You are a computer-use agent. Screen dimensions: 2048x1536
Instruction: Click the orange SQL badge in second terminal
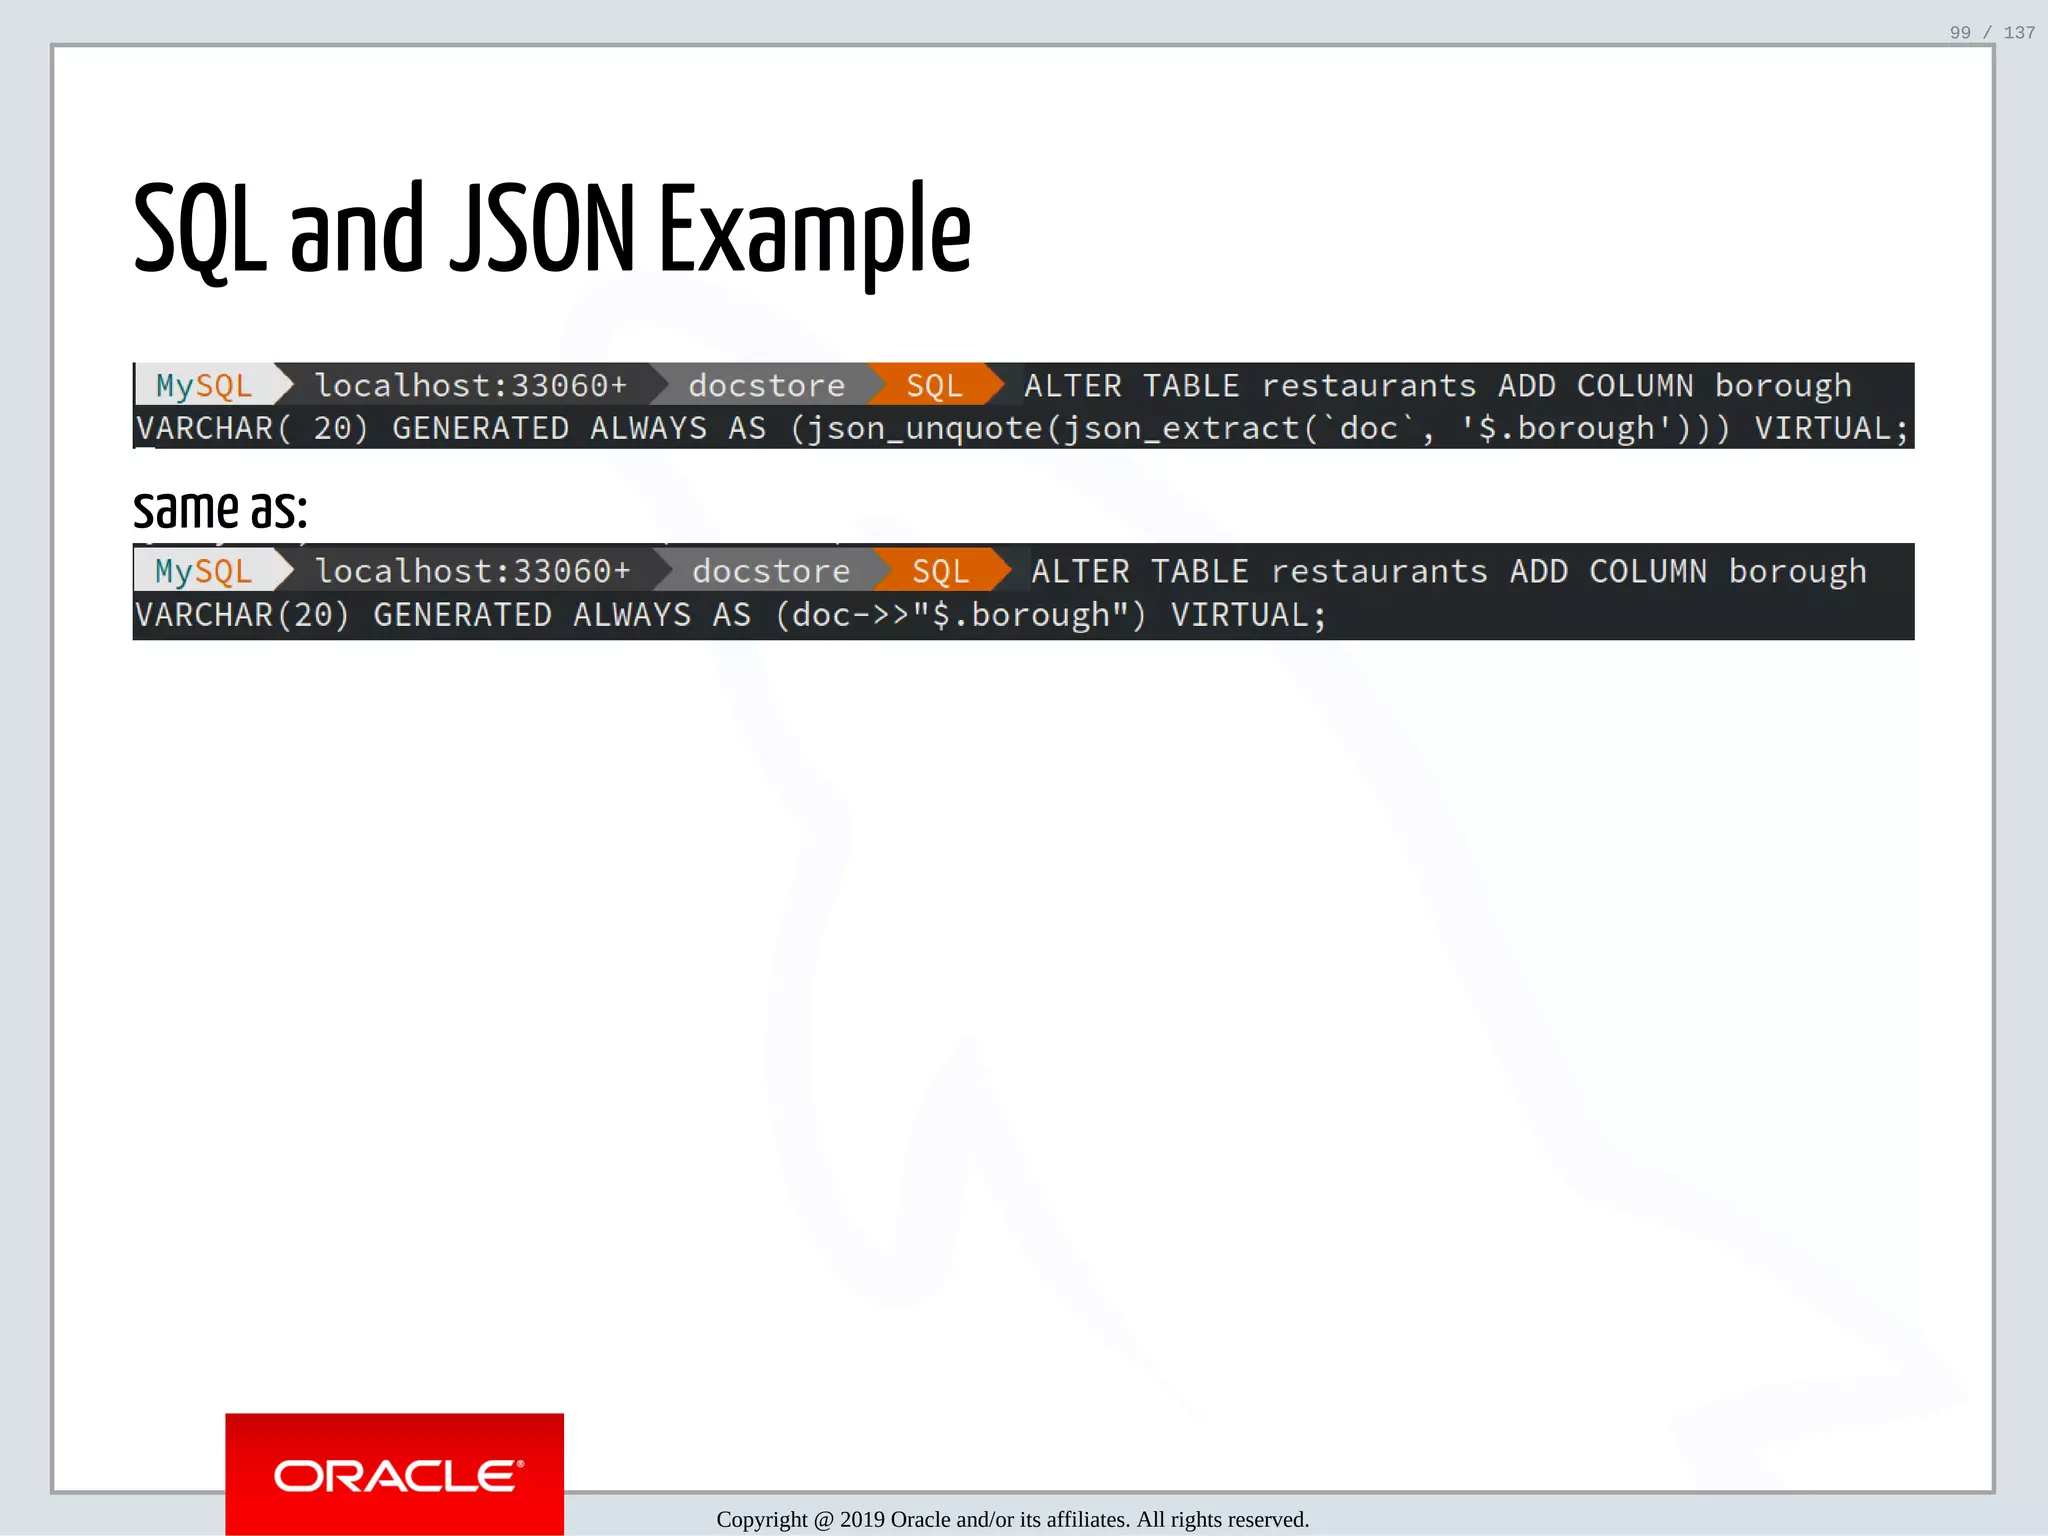point(940,571)
